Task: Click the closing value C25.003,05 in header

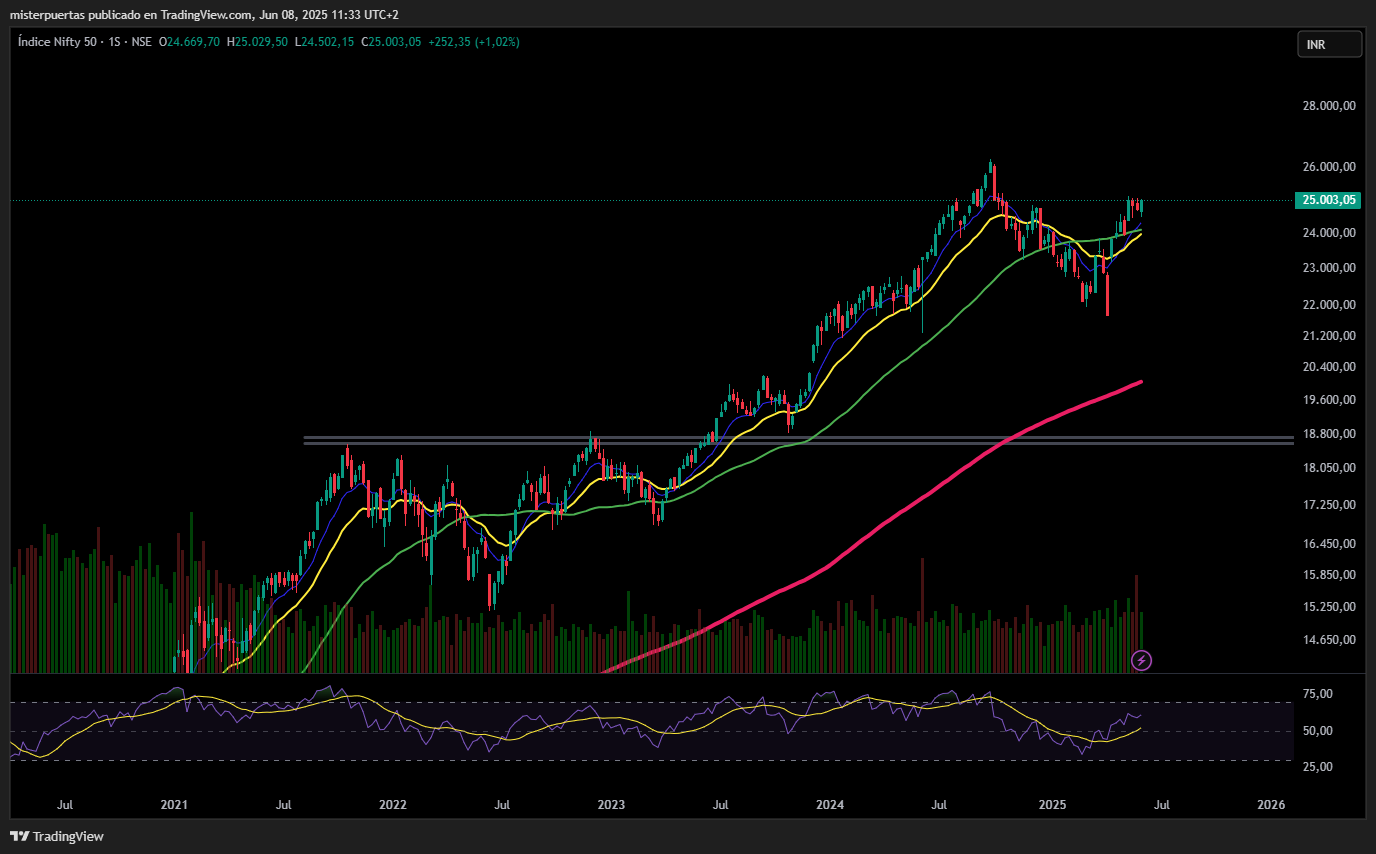Action: coord(391,42)
